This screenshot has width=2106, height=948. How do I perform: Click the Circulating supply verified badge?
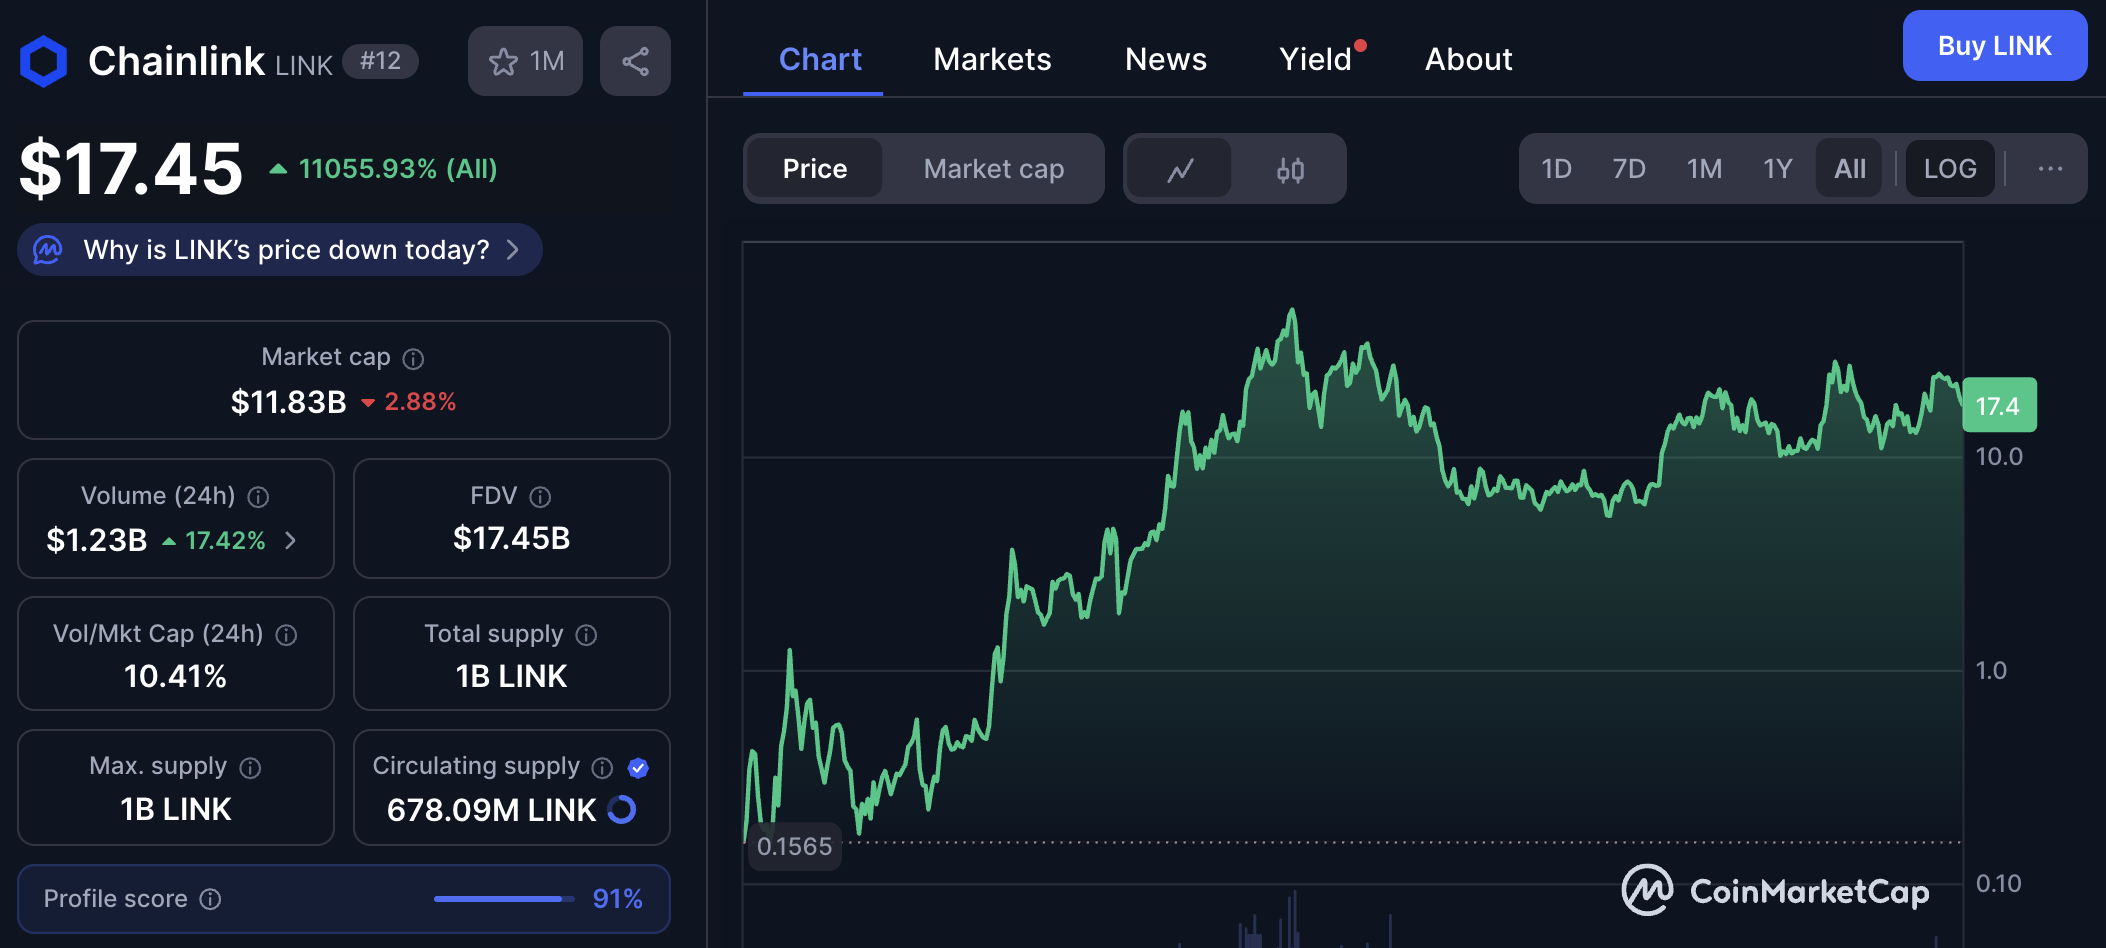[638, 768]
